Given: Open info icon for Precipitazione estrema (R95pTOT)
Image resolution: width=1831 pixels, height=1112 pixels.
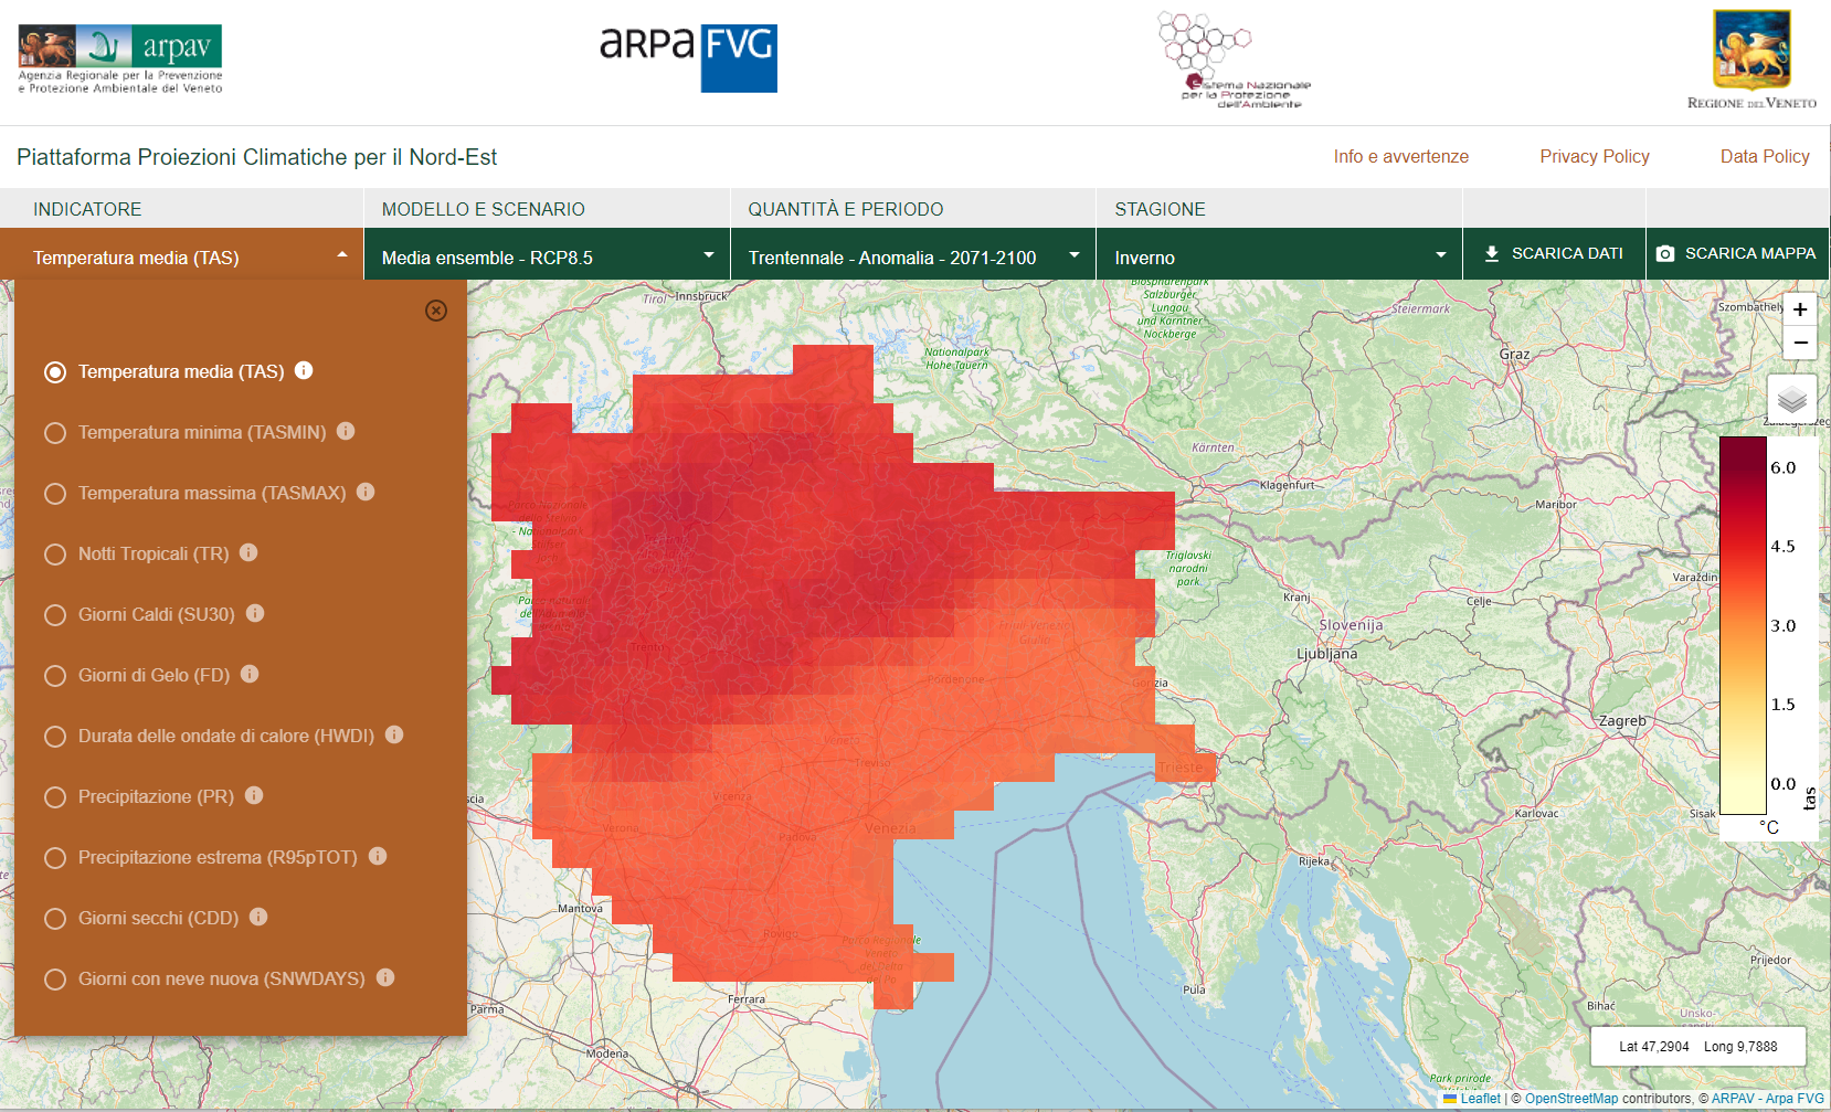Looking at the screenshot, I should coord(378,856).
